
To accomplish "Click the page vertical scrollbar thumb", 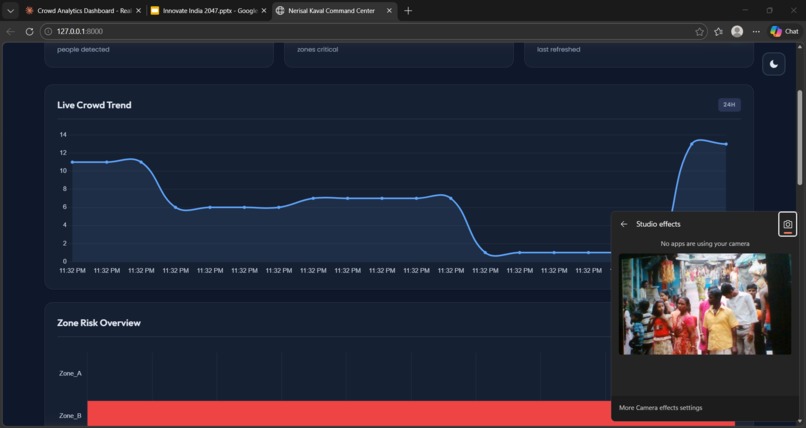I will 799,137.
